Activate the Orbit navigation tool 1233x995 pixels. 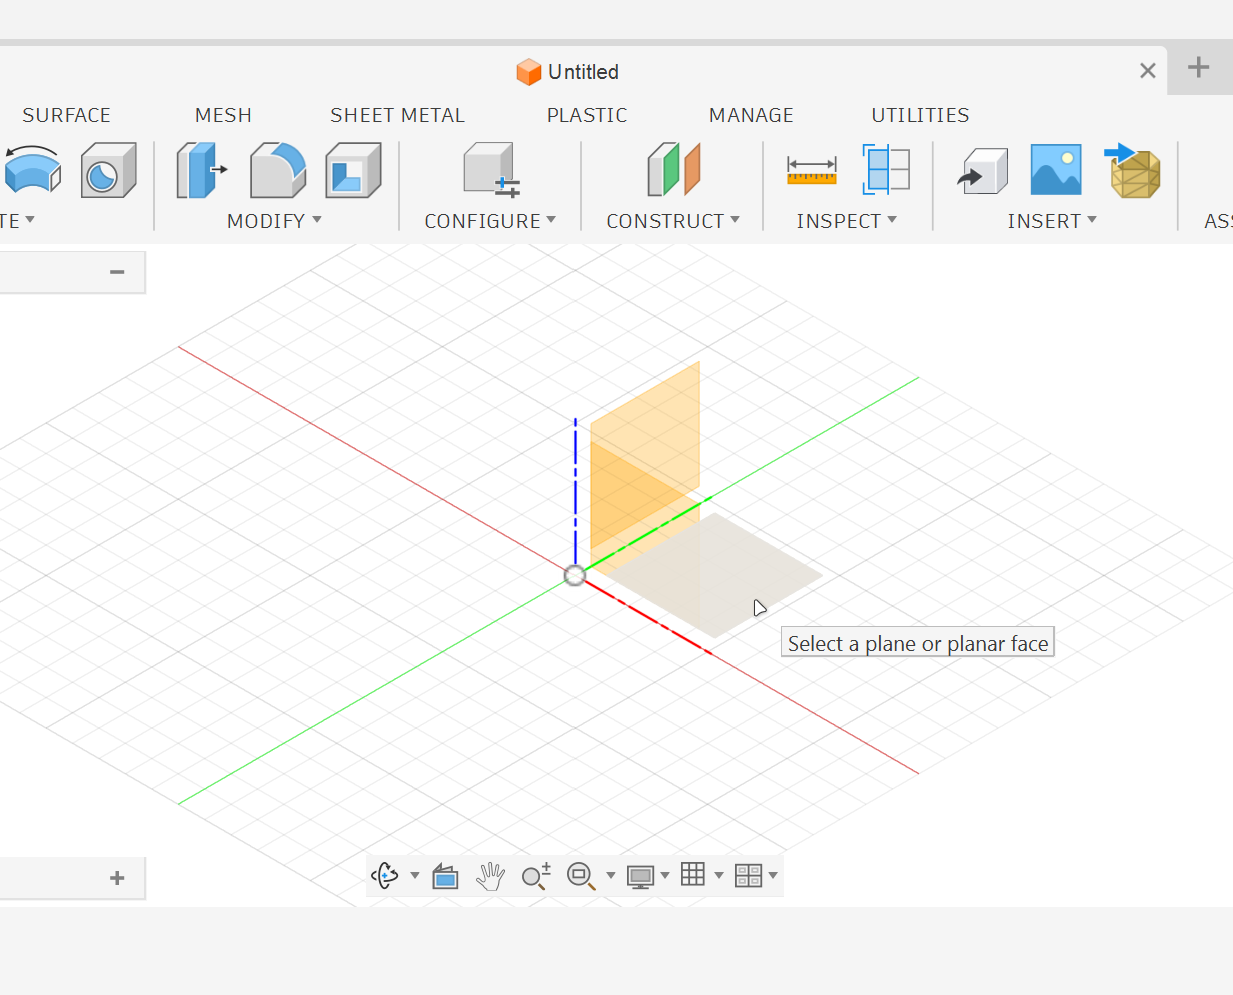coord(385,876)
